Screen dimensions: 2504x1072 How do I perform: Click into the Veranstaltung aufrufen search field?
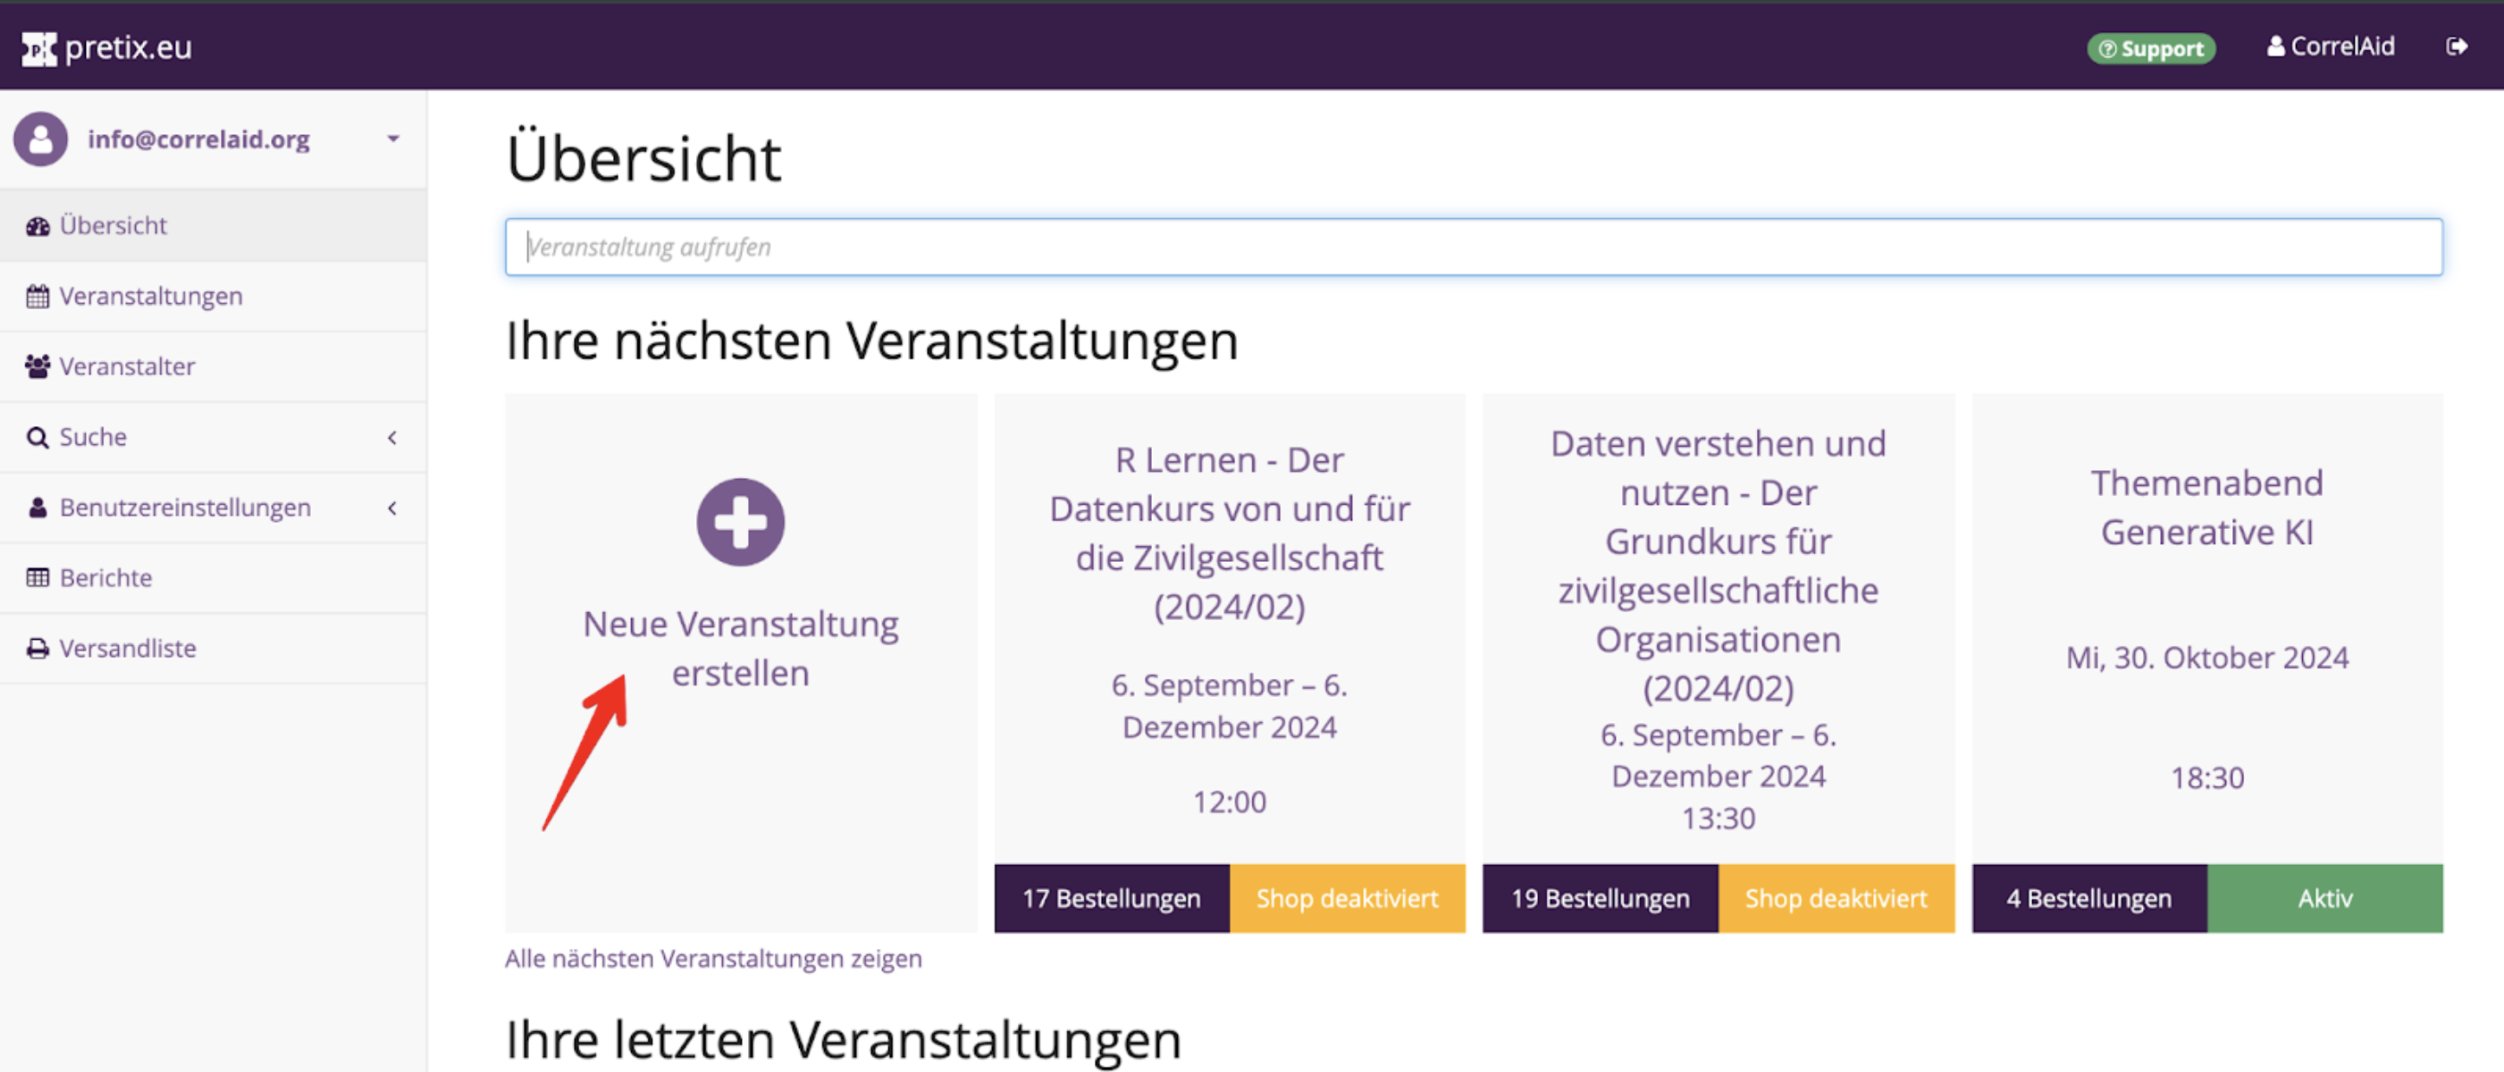pyautogui.click(x=1473, y=247)
